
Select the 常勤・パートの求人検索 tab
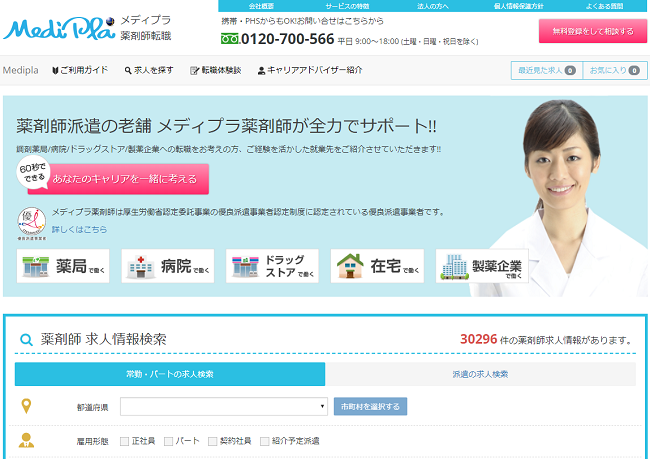[x=170, y=374]
